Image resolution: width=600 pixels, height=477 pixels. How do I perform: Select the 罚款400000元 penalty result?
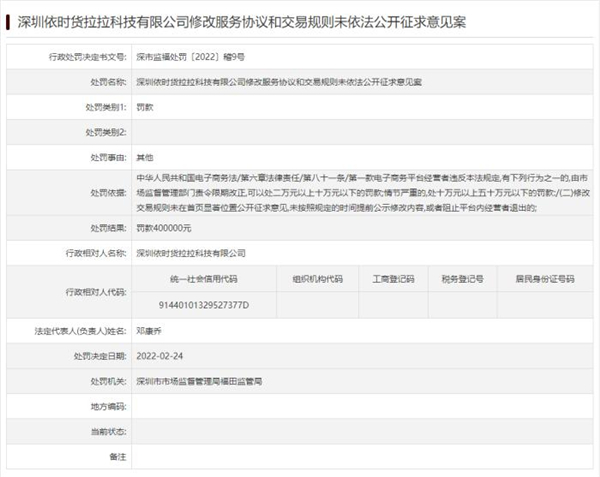click(x=162, y=228)
